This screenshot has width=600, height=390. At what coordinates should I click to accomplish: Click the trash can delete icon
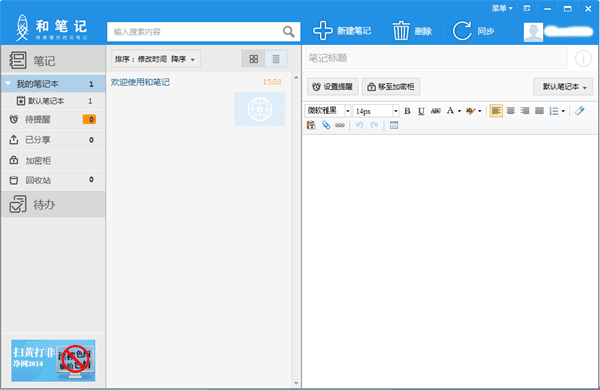coord(401,31)
